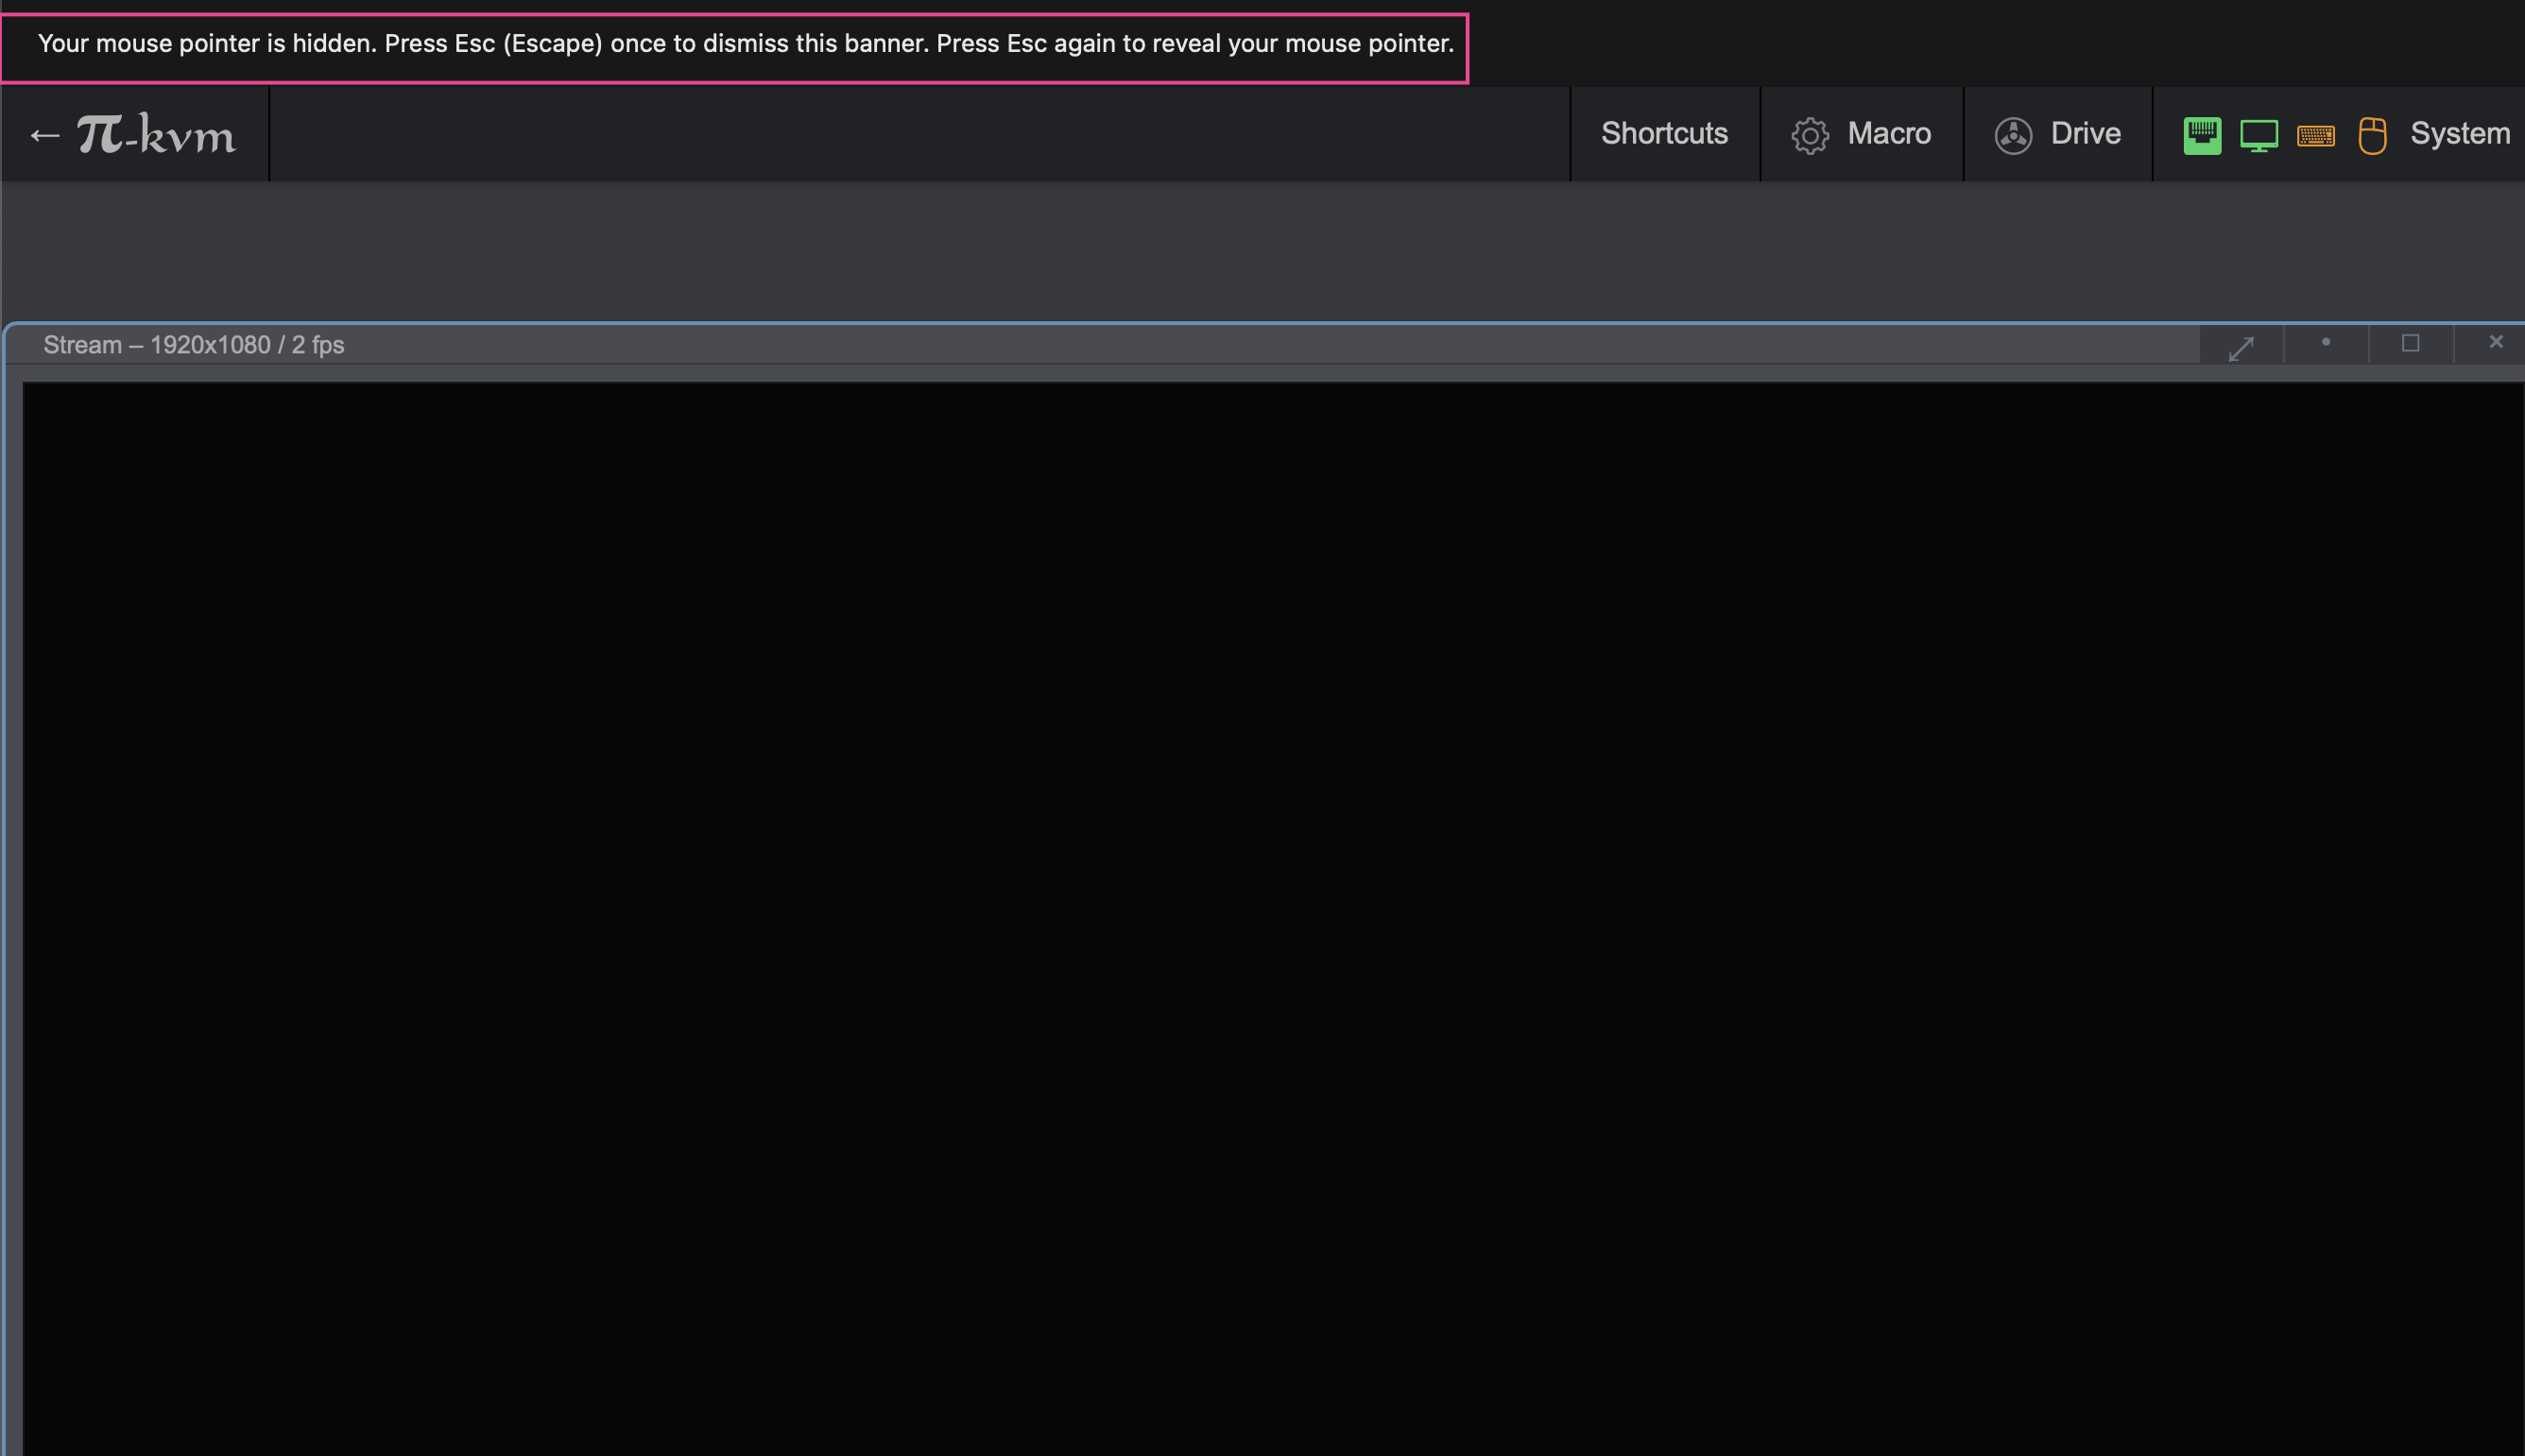Click inside the black stream video area
The image size is (2525, 1456).
pos(1270,900)
